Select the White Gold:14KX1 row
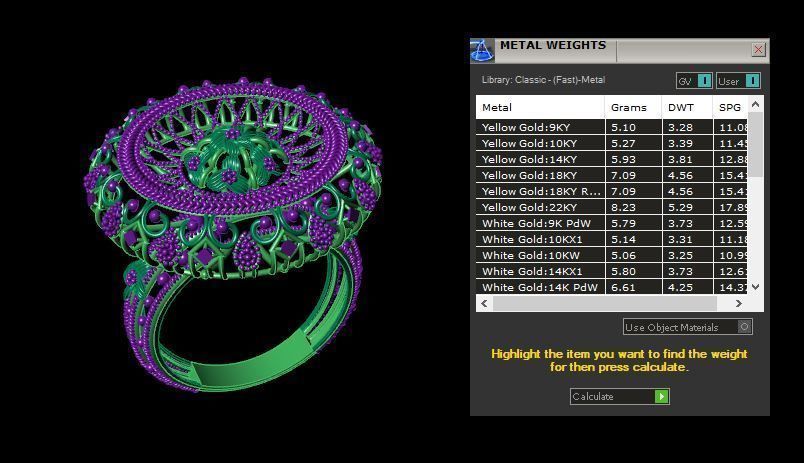Image resolution: width=804 pixels, height=463 pixels. point(612,271)
